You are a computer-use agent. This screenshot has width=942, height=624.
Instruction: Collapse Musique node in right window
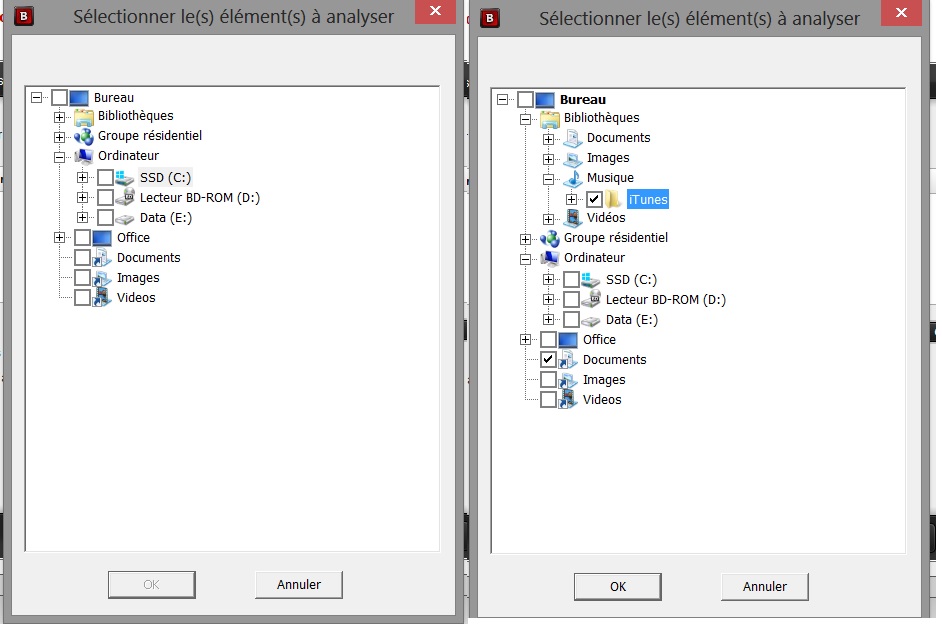point(548,179)
